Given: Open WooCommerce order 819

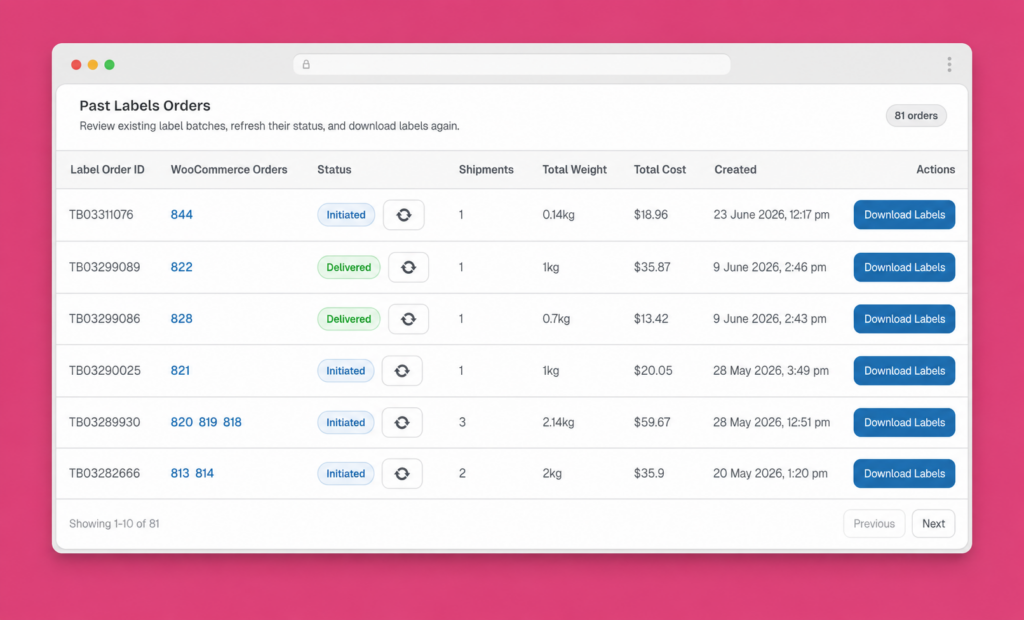Looking at the screenshot, I should (208, 422).
